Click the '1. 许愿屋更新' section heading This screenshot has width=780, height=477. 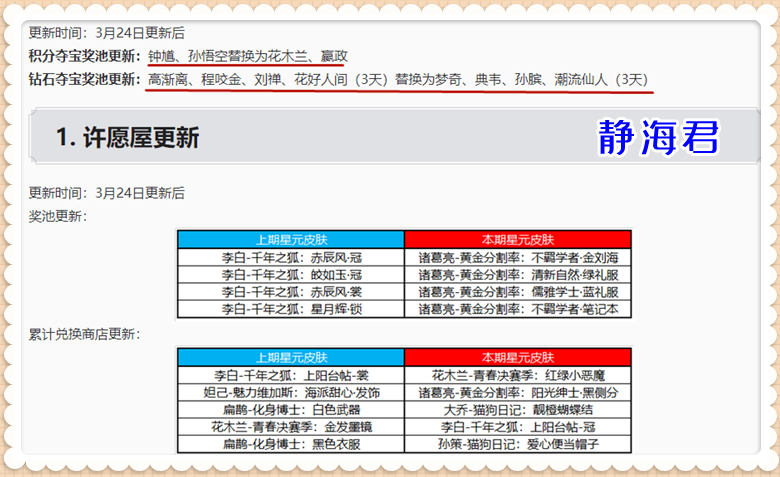point(127,137)
